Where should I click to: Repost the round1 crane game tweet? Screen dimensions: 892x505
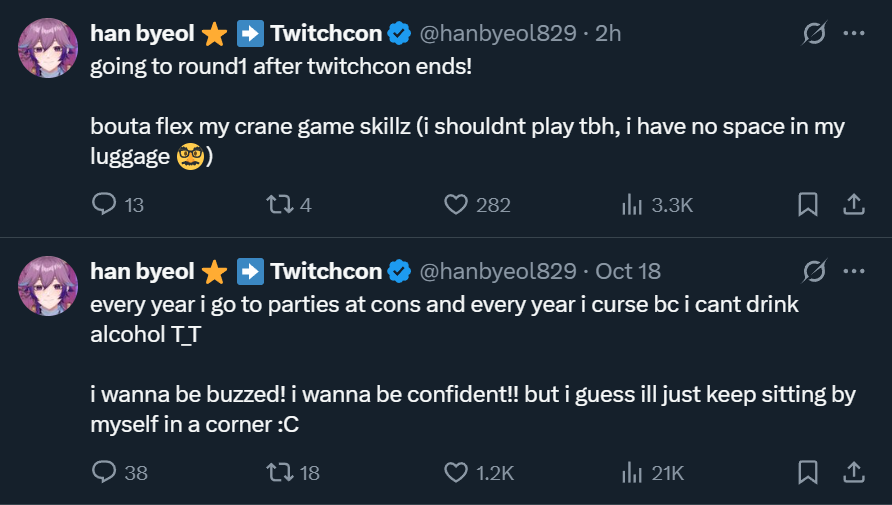(278, 205)
